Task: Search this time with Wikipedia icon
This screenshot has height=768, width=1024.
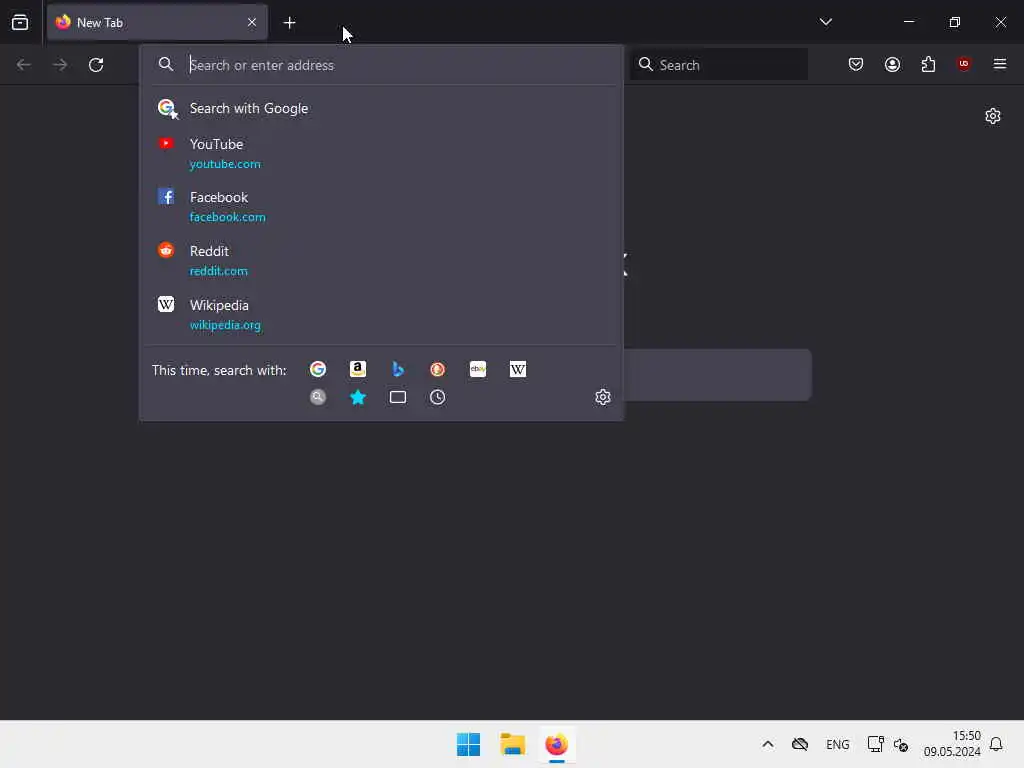Action: point(518,370)
